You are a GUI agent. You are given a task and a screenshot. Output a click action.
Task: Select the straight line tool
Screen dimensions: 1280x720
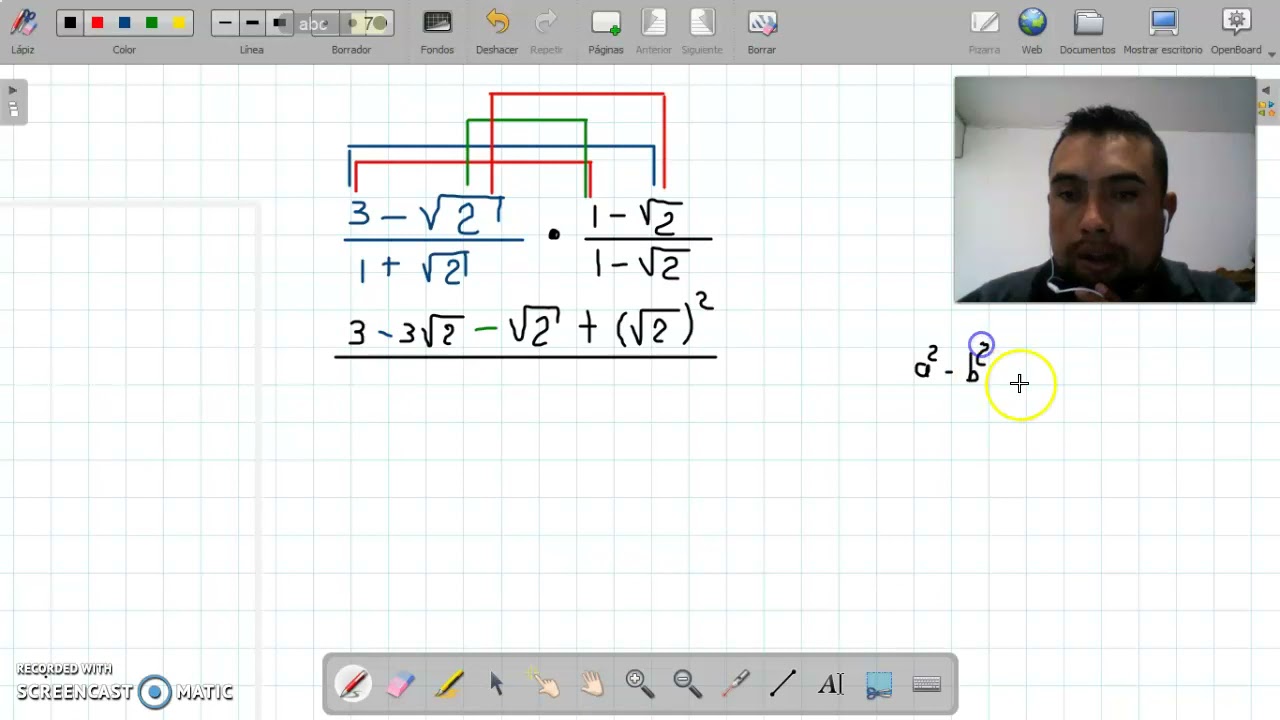click(x=783, y=684)
